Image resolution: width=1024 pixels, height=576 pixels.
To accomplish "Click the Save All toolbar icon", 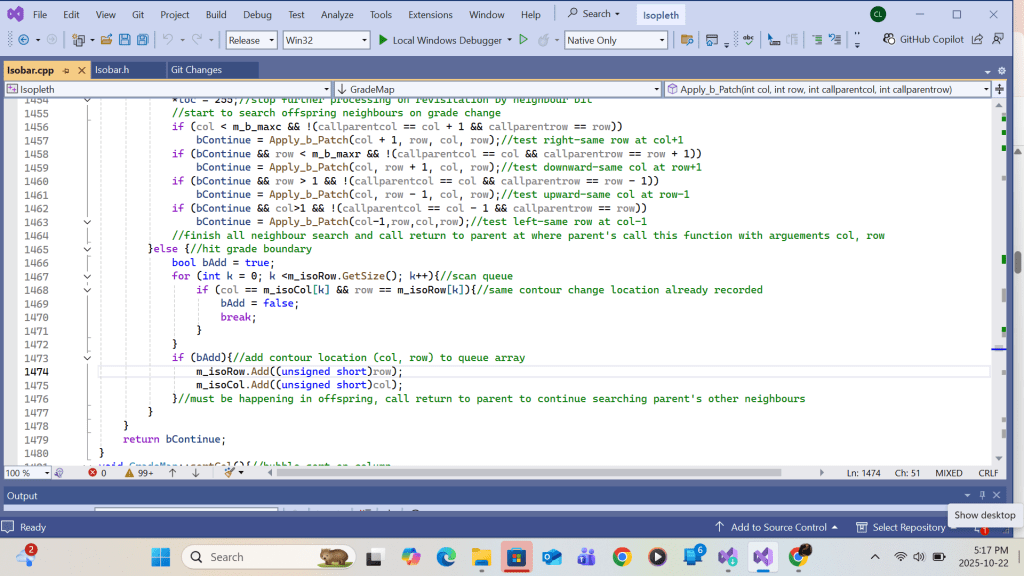I will pos(143,40).
